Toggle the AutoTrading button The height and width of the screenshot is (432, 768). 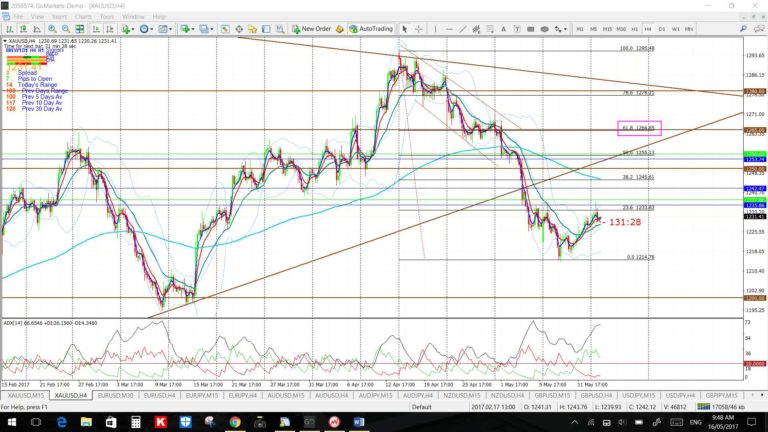coord(371,29)
